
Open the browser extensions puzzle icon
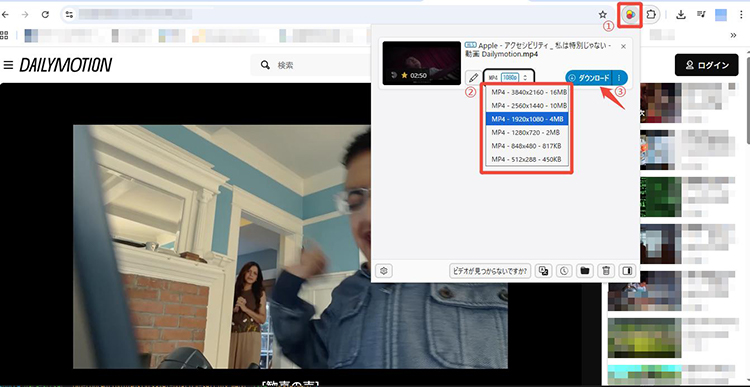pyautogui.click(x=652, y=15)
